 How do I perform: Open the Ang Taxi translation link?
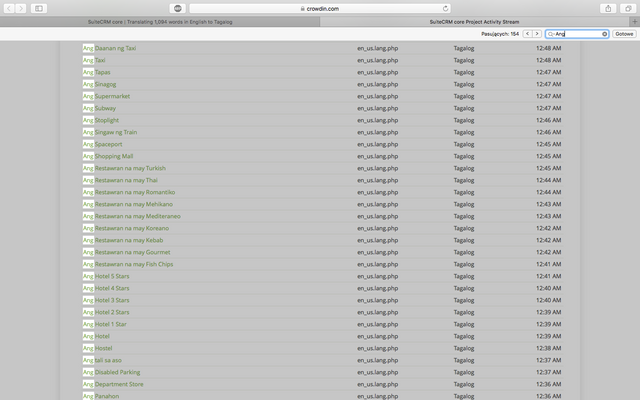coord(94,60)
